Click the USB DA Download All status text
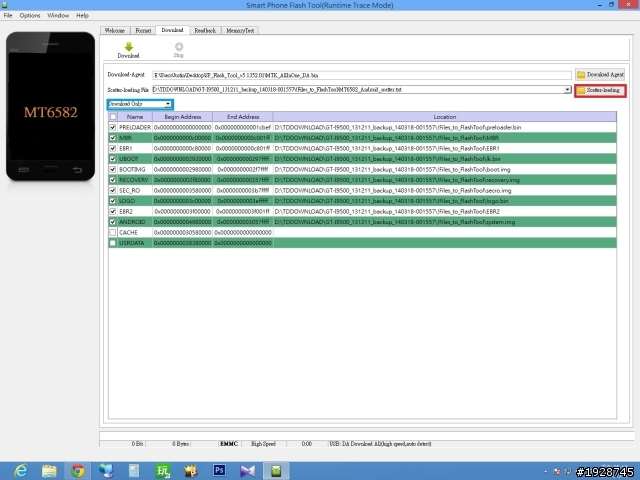This screenshot has width=640, height=480. 380,444
